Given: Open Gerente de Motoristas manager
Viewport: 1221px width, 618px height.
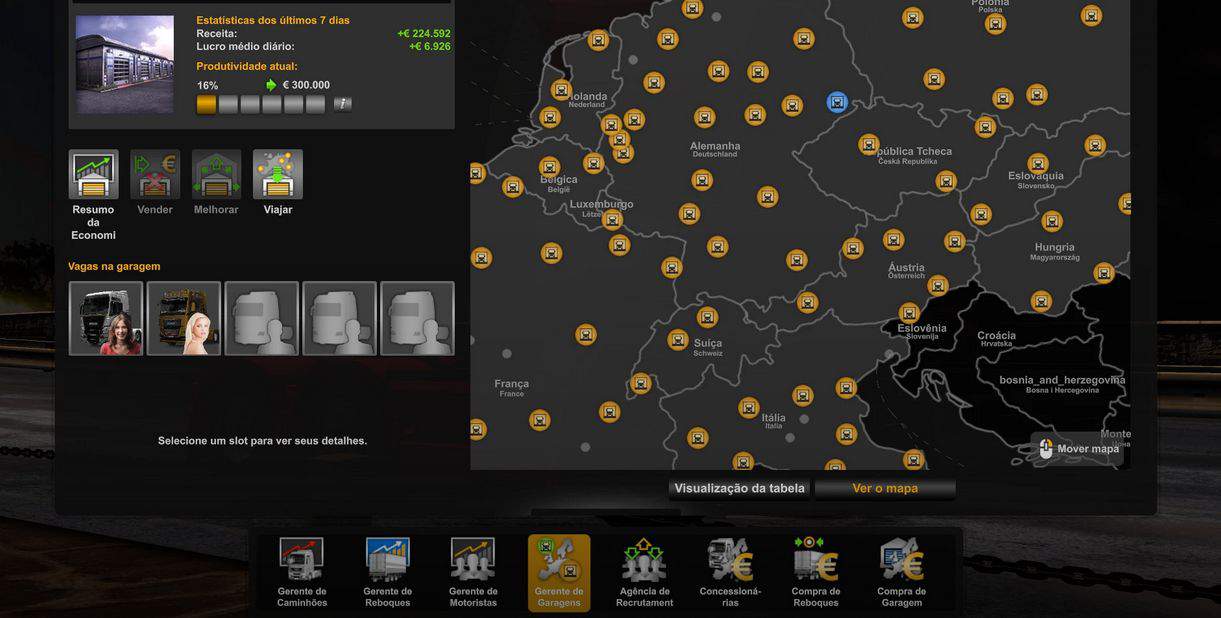Looking at the screenshot, I should click(x=473, y=572).
